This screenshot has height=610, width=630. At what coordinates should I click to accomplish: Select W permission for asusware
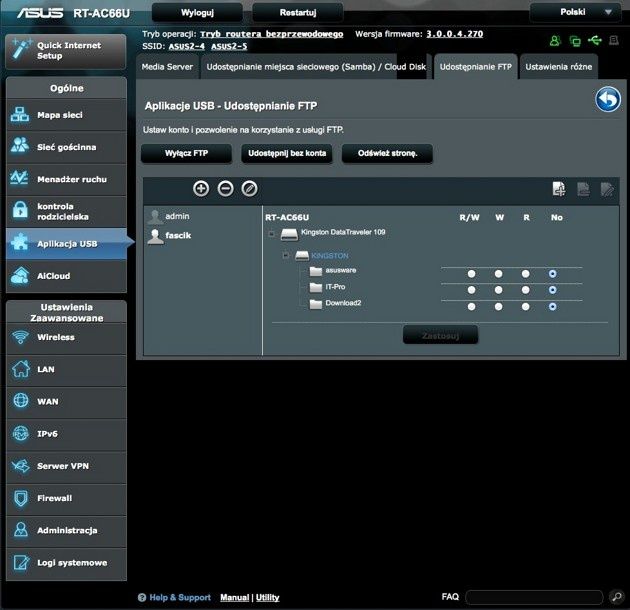tap(498, 274)
